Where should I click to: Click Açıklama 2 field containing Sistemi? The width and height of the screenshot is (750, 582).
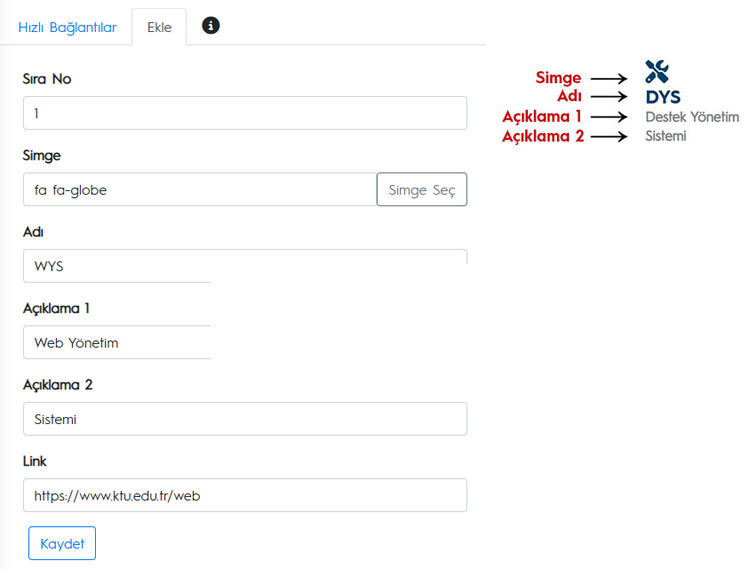245,419
